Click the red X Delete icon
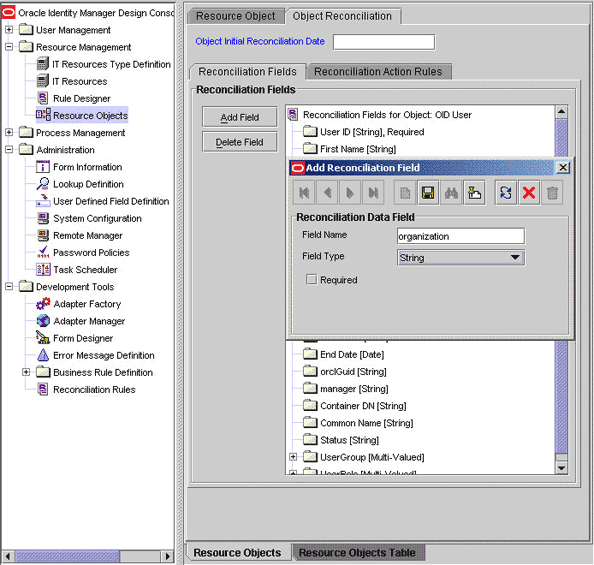 point(529,193)
